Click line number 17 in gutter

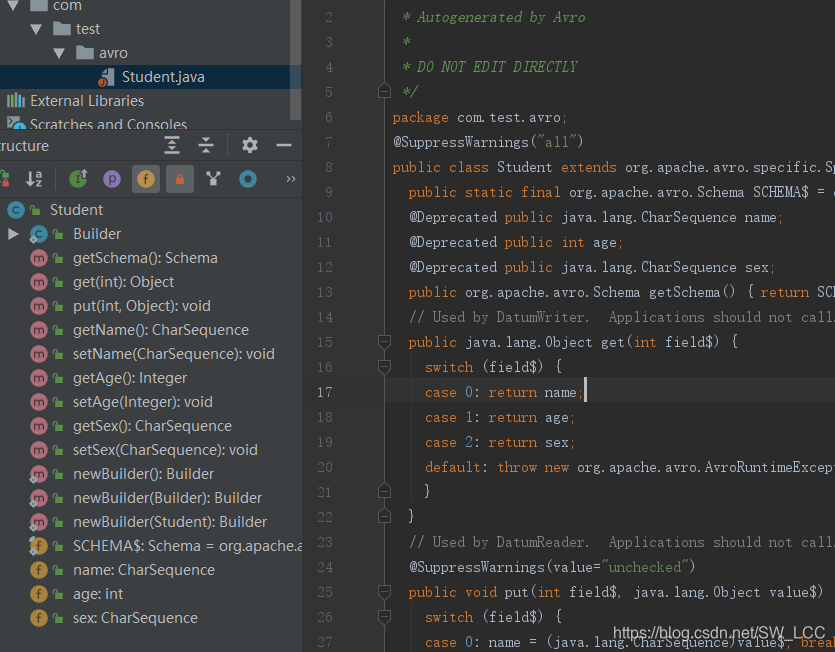[x=325, y=392]
